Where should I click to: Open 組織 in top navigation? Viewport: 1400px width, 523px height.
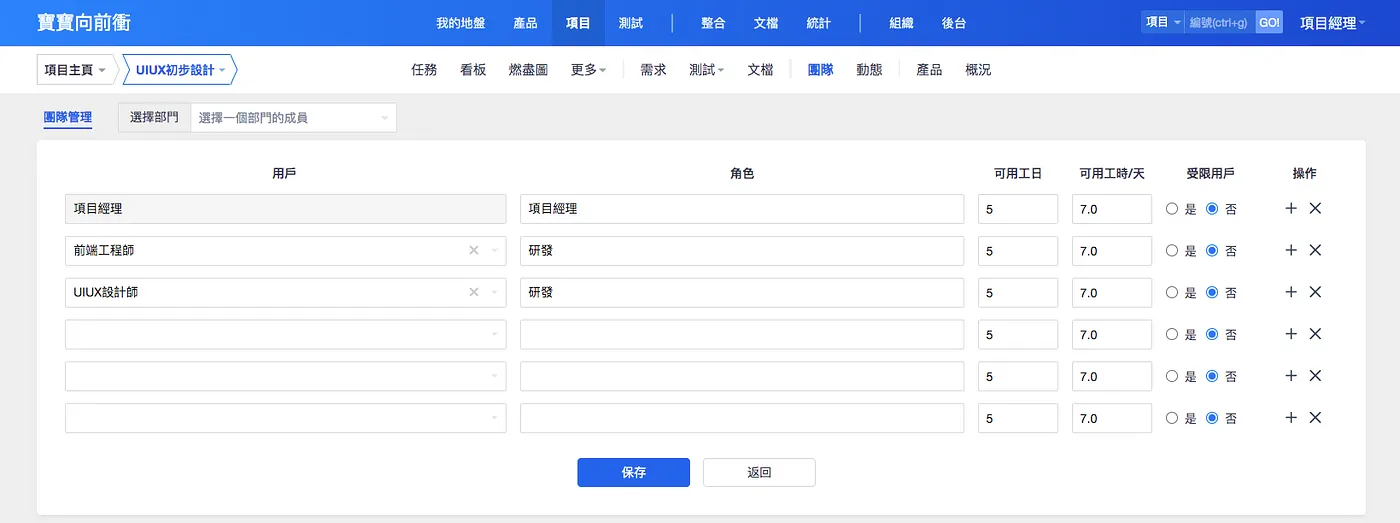(x=901, y=23)
